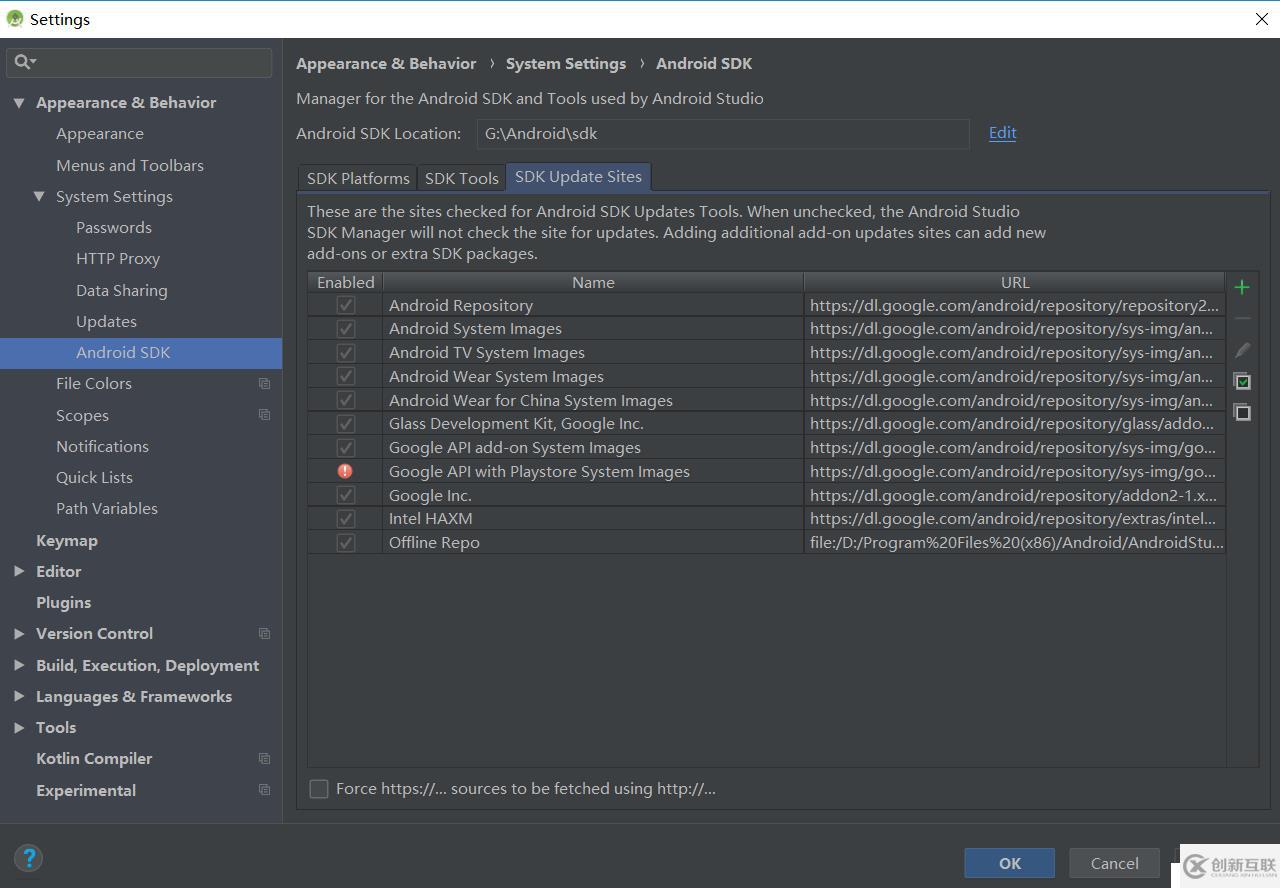
Task: Enable Force https sources fetched using http
Action: [319, 789]
